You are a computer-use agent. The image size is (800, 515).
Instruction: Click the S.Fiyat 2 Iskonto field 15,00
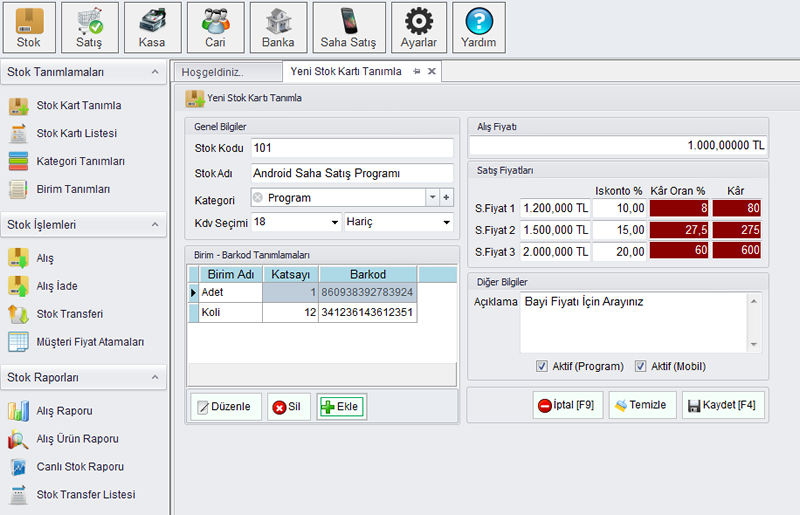[620, 230]
